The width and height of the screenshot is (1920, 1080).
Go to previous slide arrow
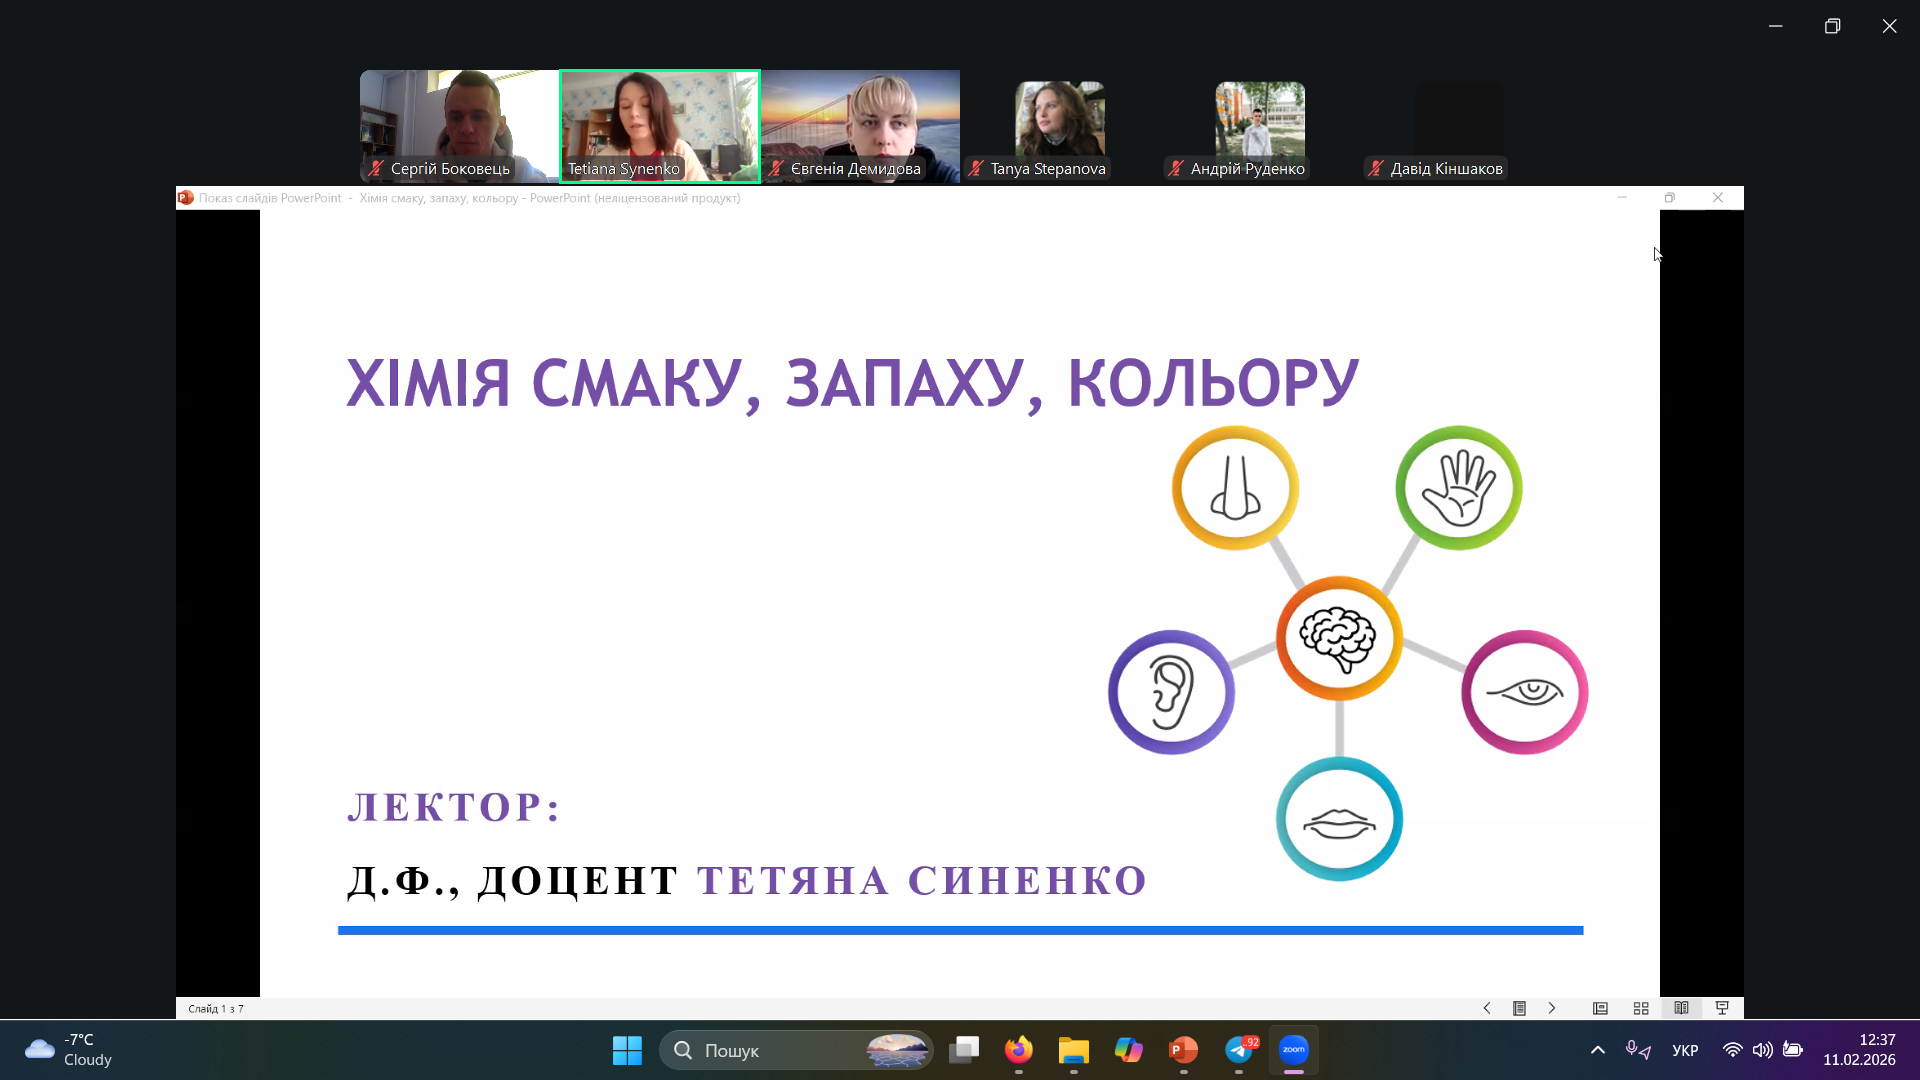[x=1487, y=1008]
